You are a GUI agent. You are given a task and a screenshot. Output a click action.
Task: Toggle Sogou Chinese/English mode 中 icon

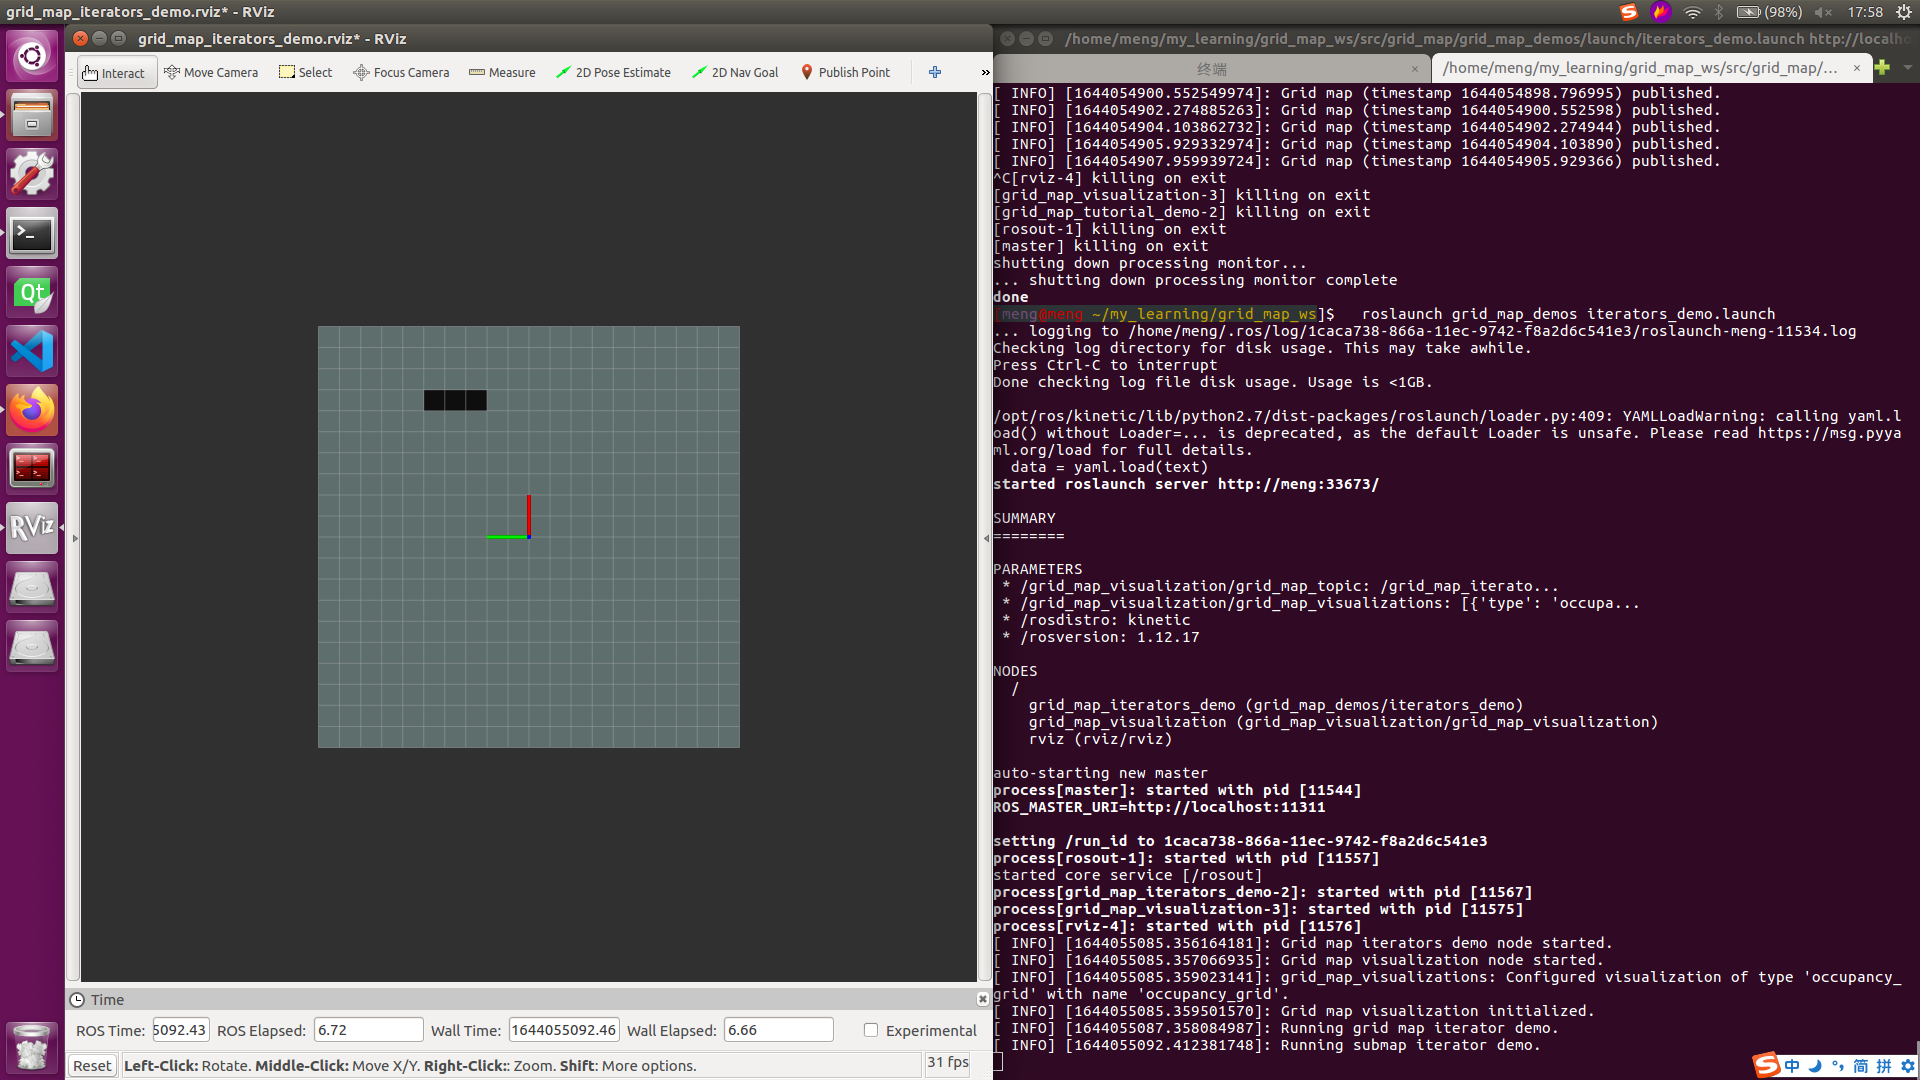tap(1792, 1066)
